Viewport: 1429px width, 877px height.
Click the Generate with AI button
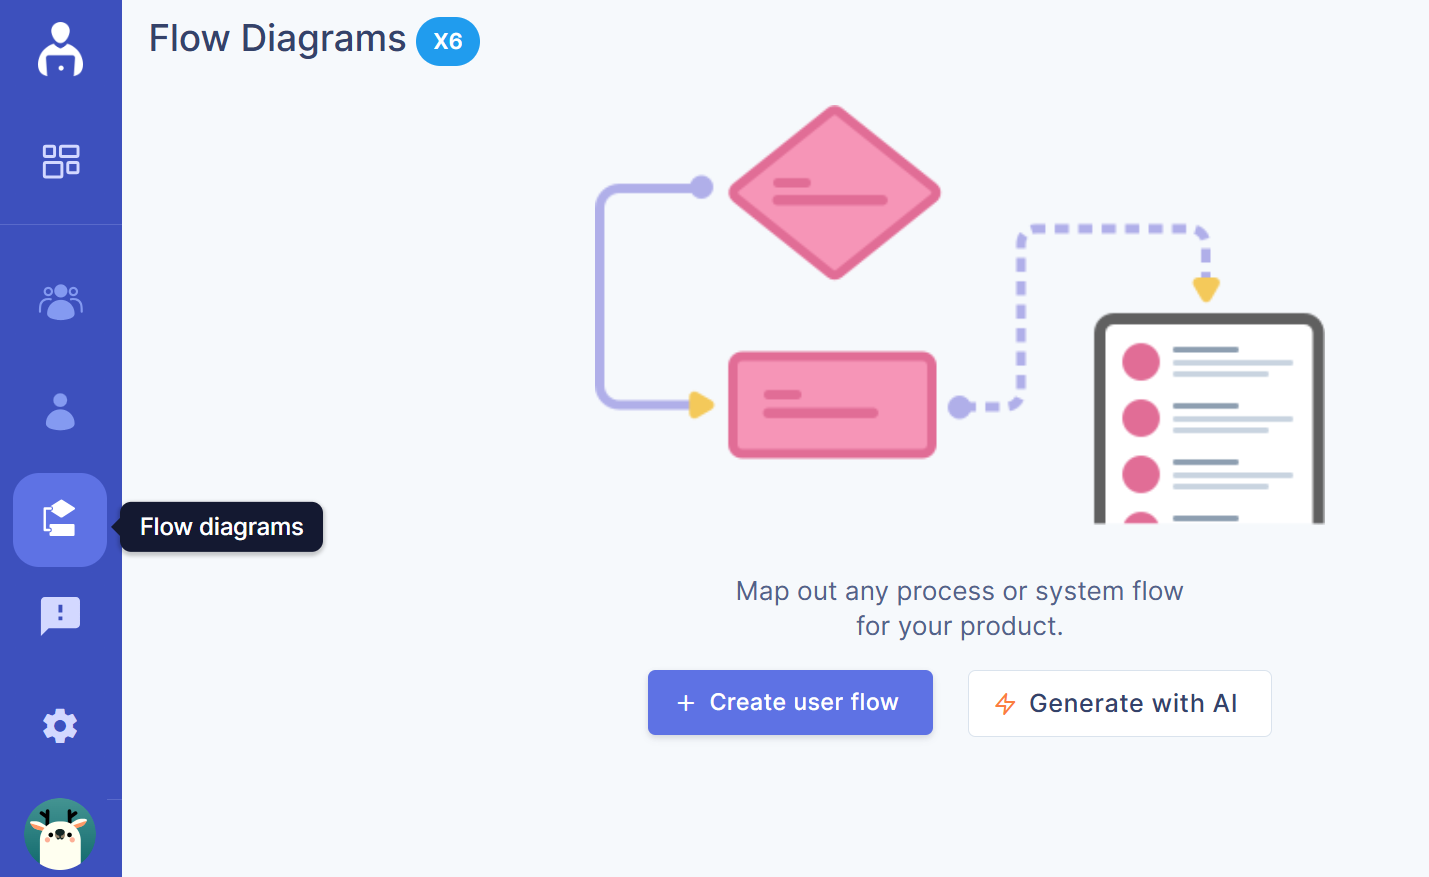point(1119,703)
